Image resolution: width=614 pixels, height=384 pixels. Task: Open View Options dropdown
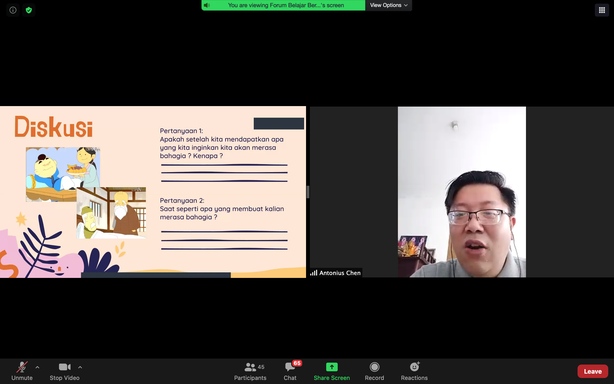coord(388,5)
